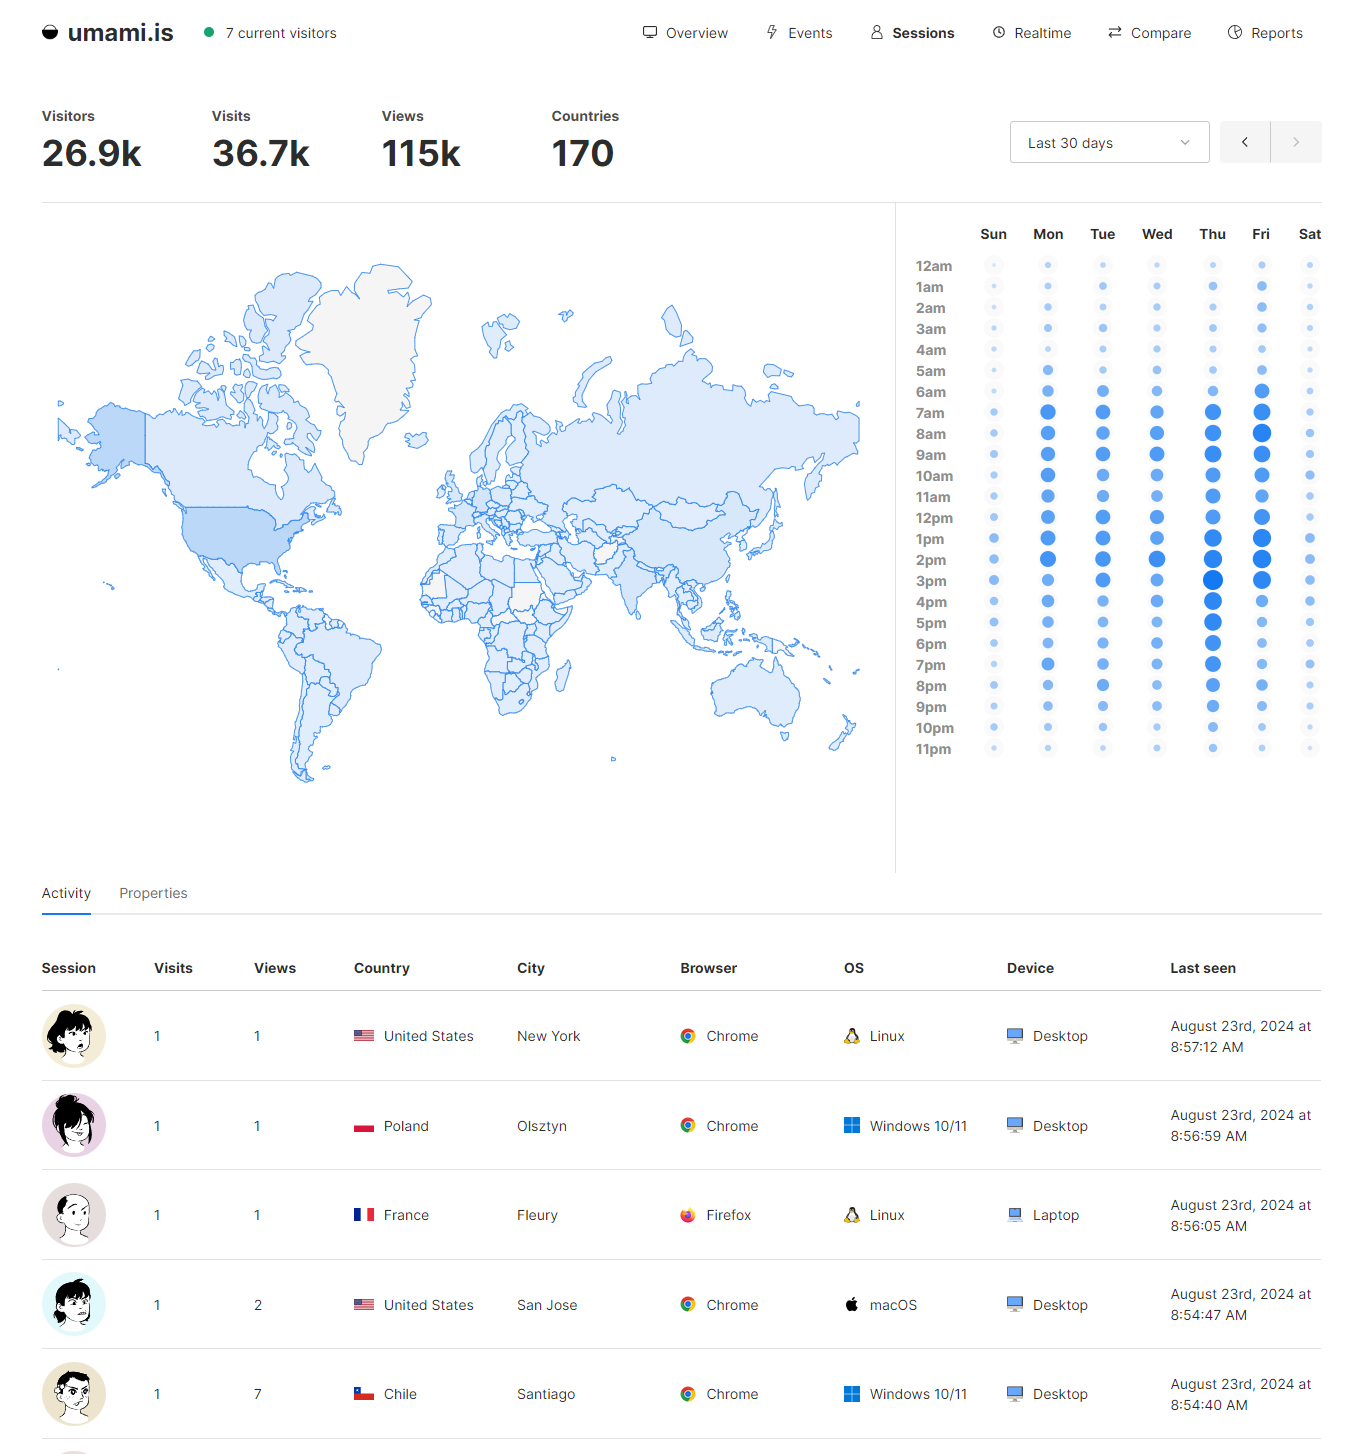Go to the previous date range
The height and width of the screenshot is (1454, 1361).
(x=1245, y=143)
